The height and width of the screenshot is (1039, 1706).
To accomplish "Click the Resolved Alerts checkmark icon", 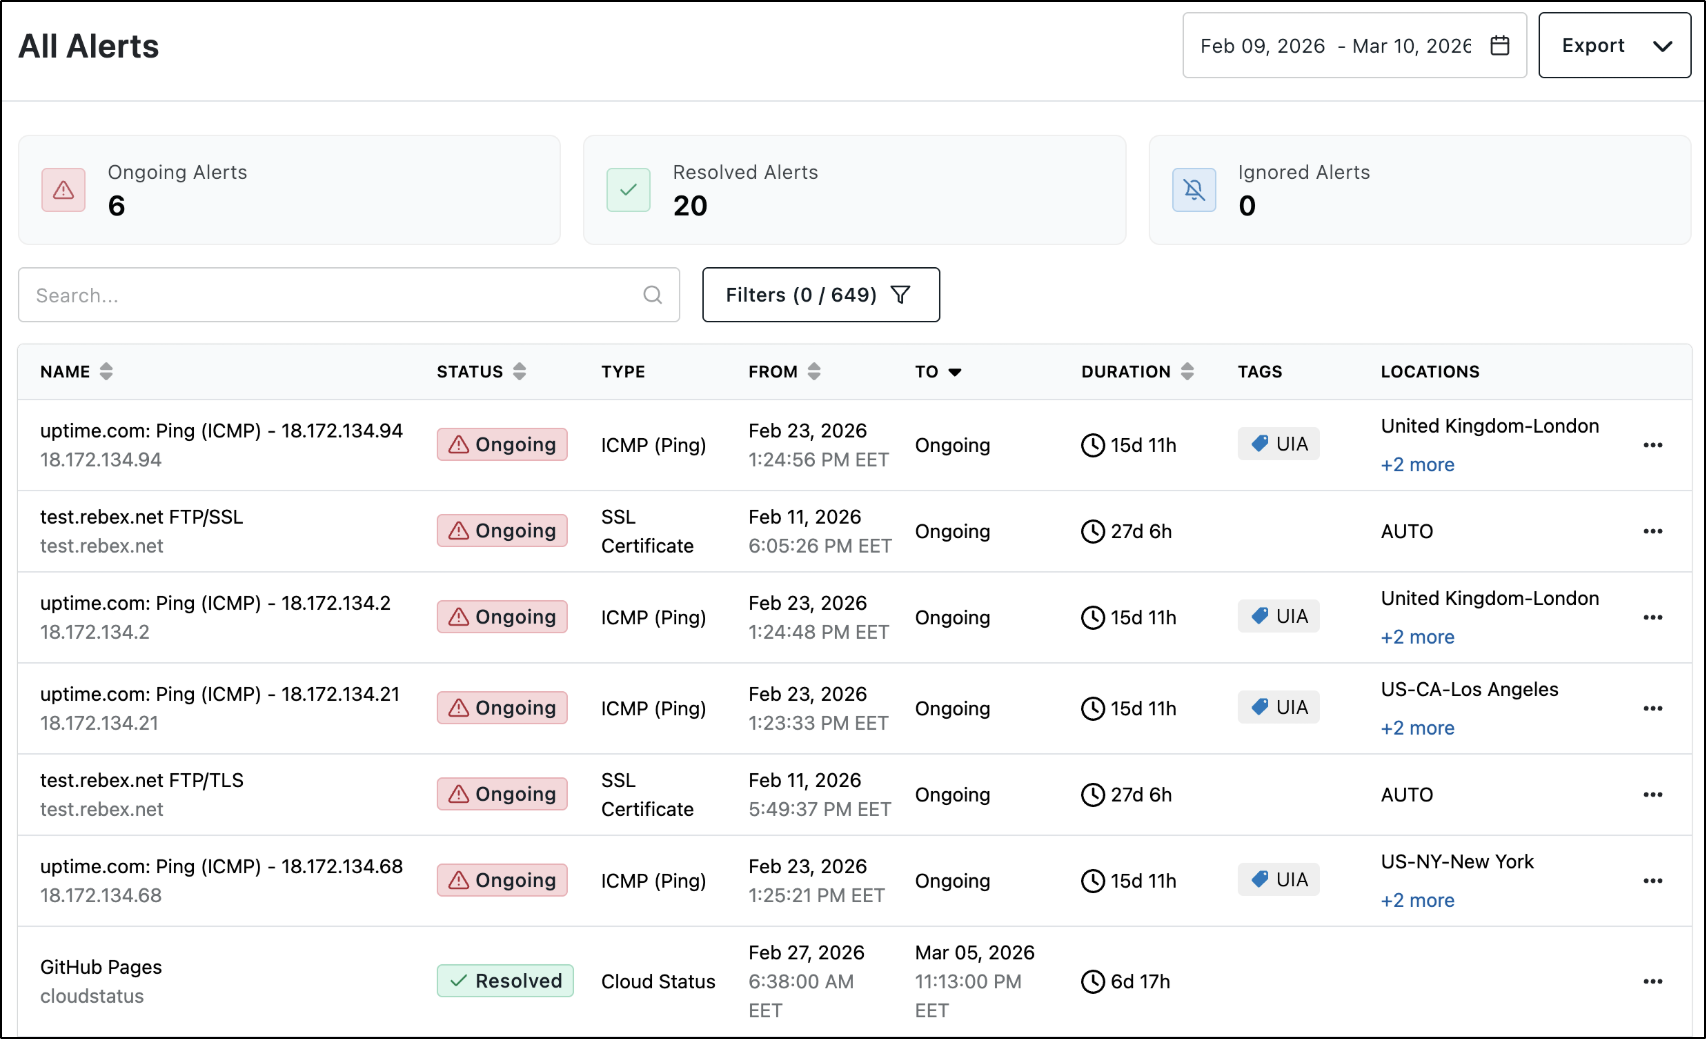I will pyautogui.click(x=628, y=190).
